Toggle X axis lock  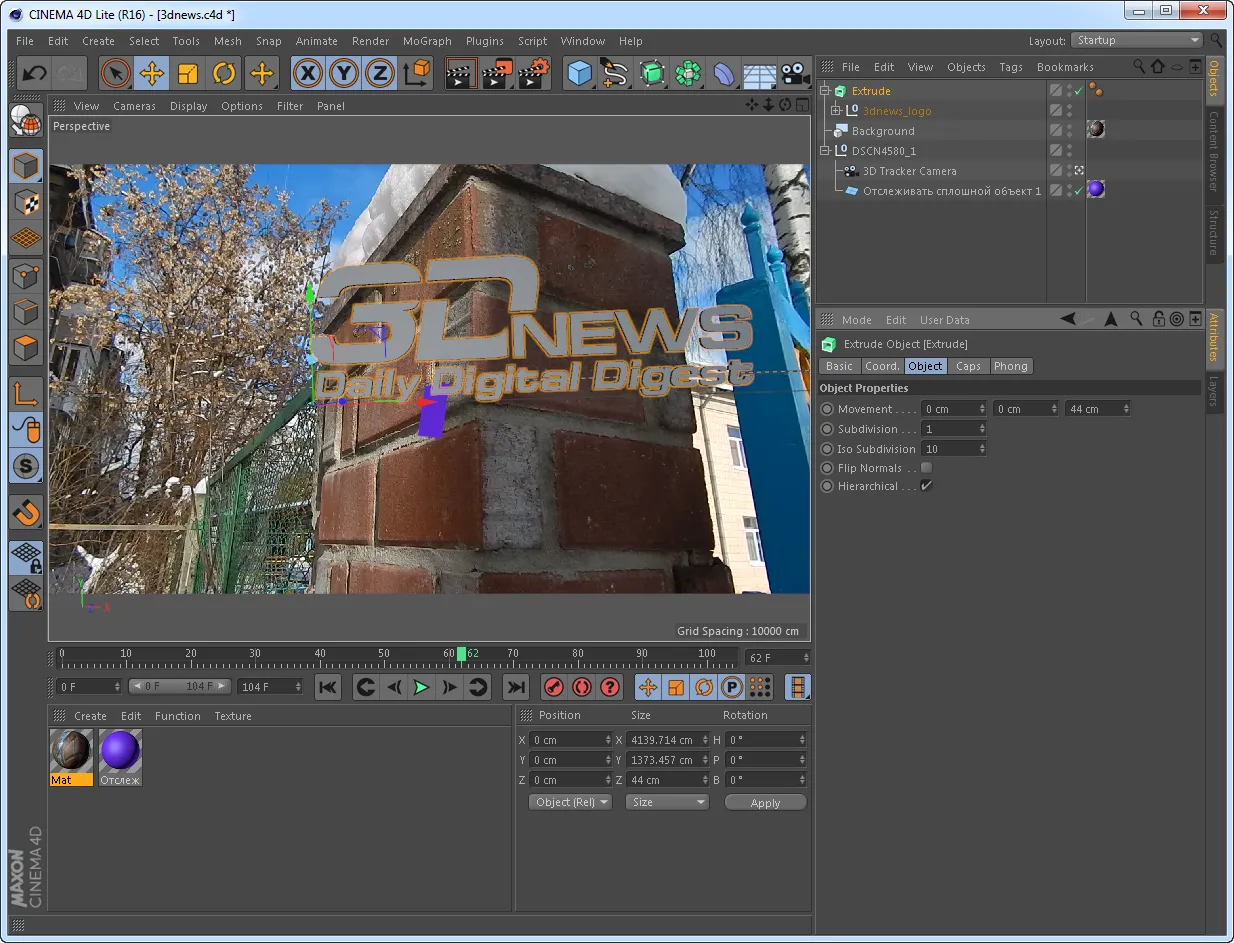click(x=308, y=73)
